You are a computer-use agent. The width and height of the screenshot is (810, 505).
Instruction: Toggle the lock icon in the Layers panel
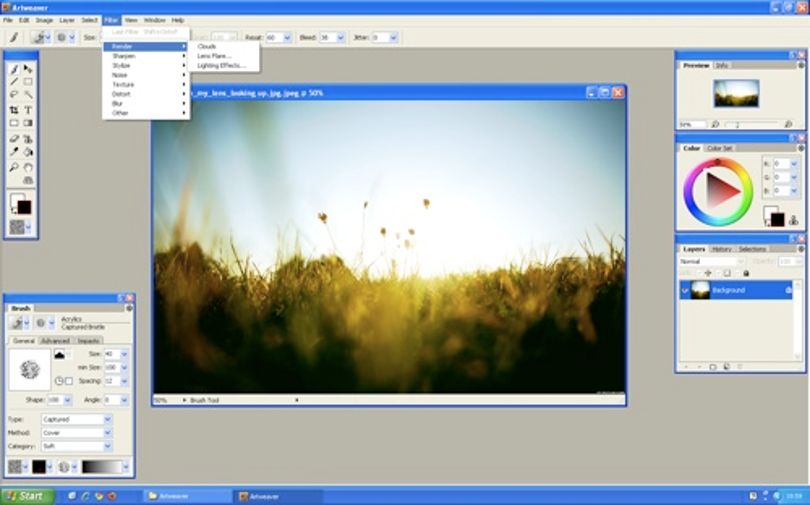[x=745, y=273]
